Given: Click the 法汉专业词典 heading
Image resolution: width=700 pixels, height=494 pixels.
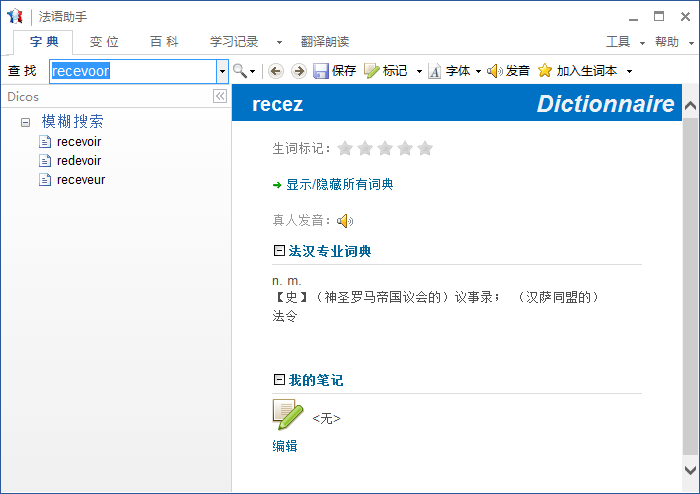Looking at the screenshot, I should point(329,251).
